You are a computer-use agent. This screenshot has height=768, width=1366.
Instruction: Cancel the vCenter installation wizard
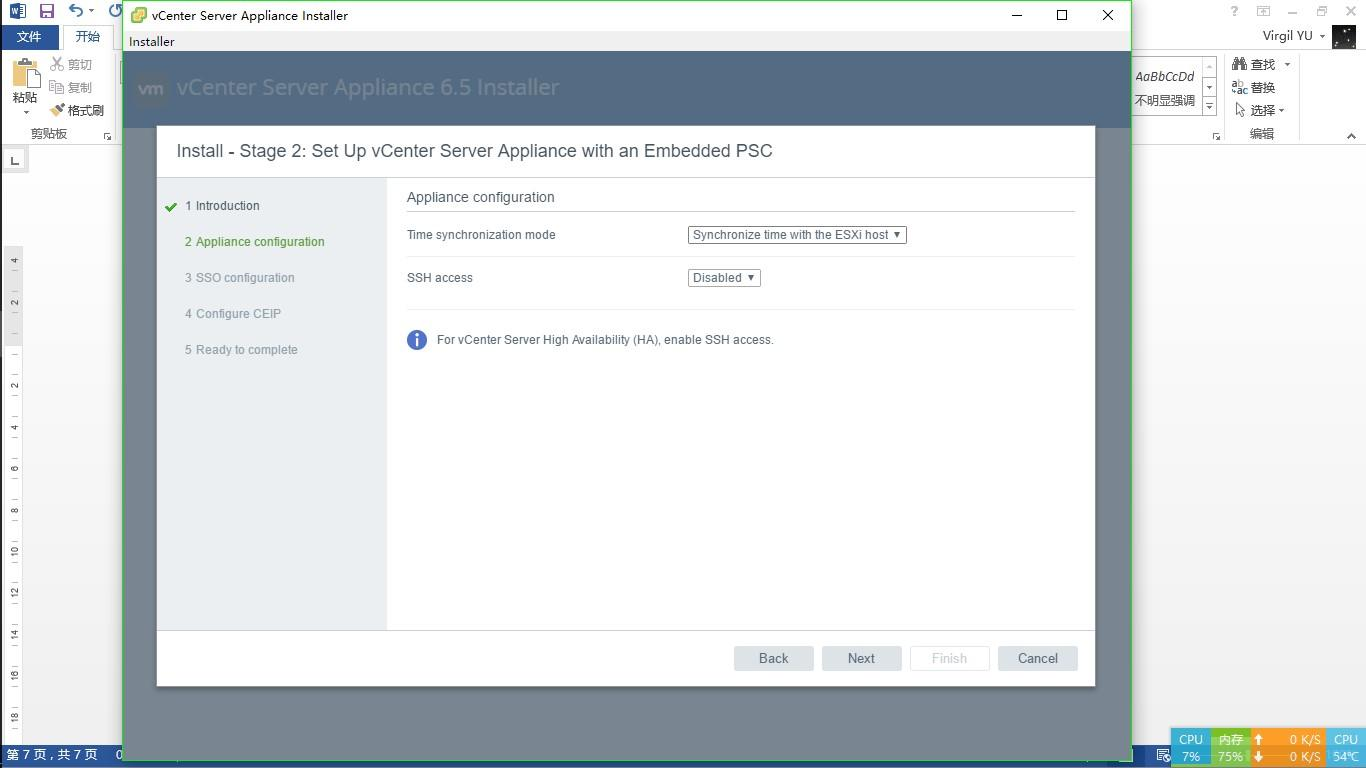tap(1037, 658)
